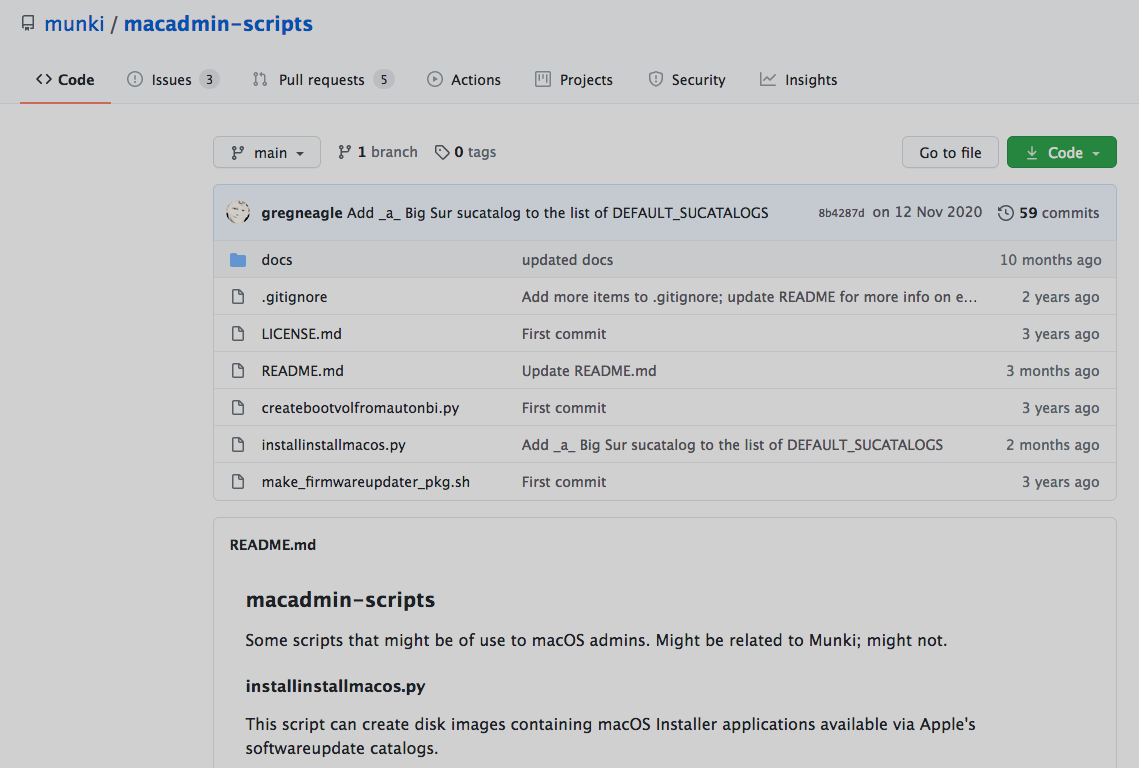
Task: Open the macadmin-scripts repository link
Action: pos(218,24)
